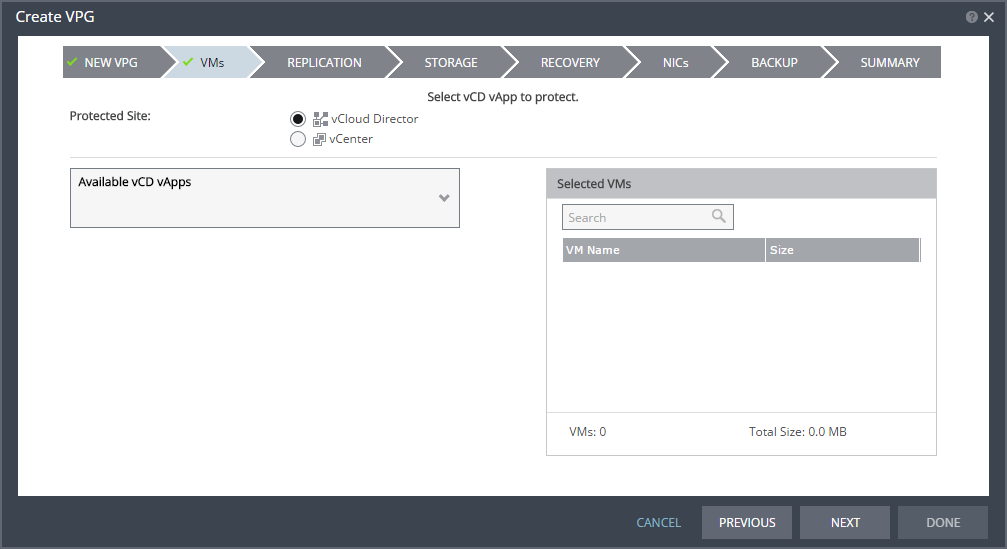The height and width of the screenshot is (549, 1007).
Task: Click 'Select vCD vApp to protect.' text
Action: pyautogui.click(x=503, y=97)
